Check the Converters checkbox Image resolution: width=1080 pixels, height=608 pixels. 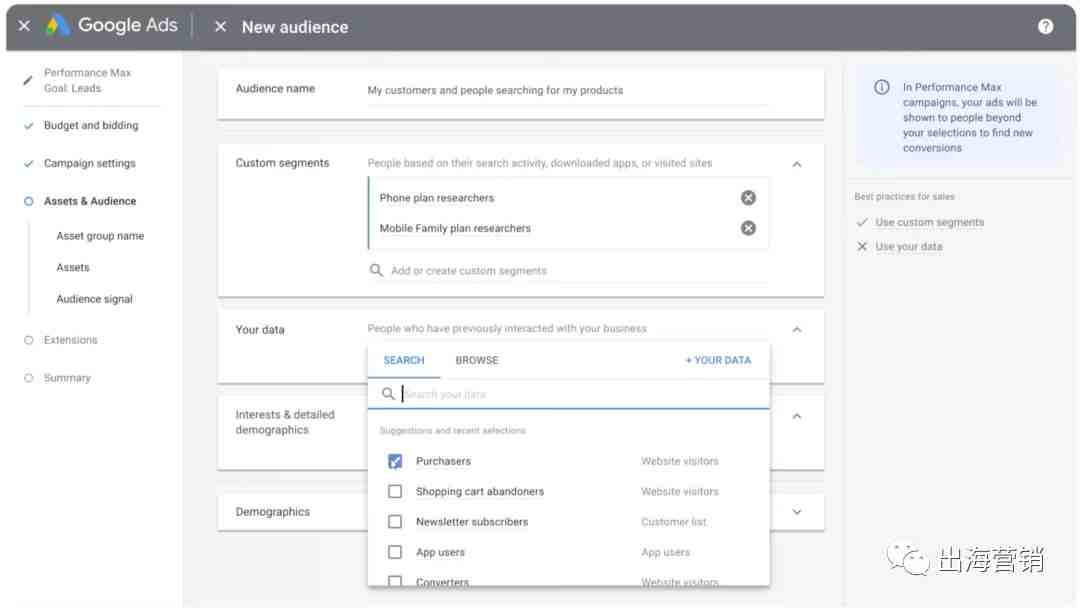pyautogui.click(x=395, y=581)
